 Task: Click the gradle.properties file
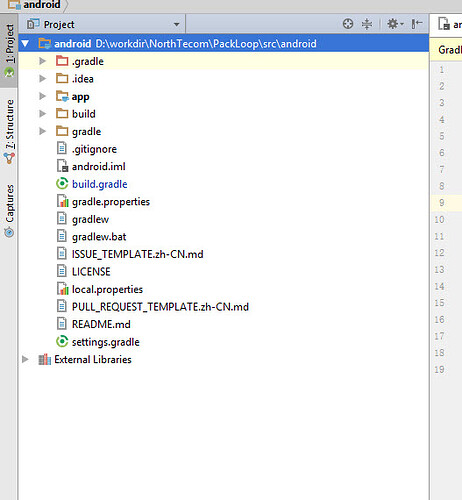111,202
